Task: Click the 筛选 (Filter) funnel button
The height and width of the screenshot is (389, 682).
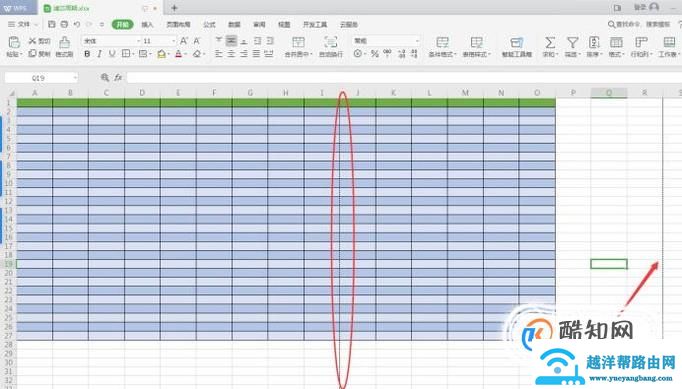Action: pos(572,47)
